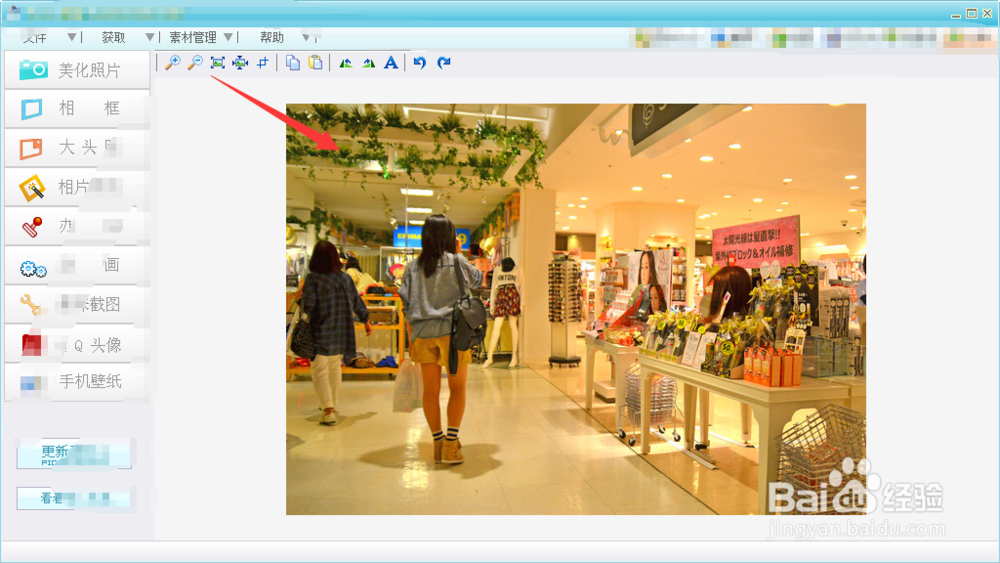Click the zoom out magnifier icon
This screenshot has width=1000, height=563.
[195, 63]
